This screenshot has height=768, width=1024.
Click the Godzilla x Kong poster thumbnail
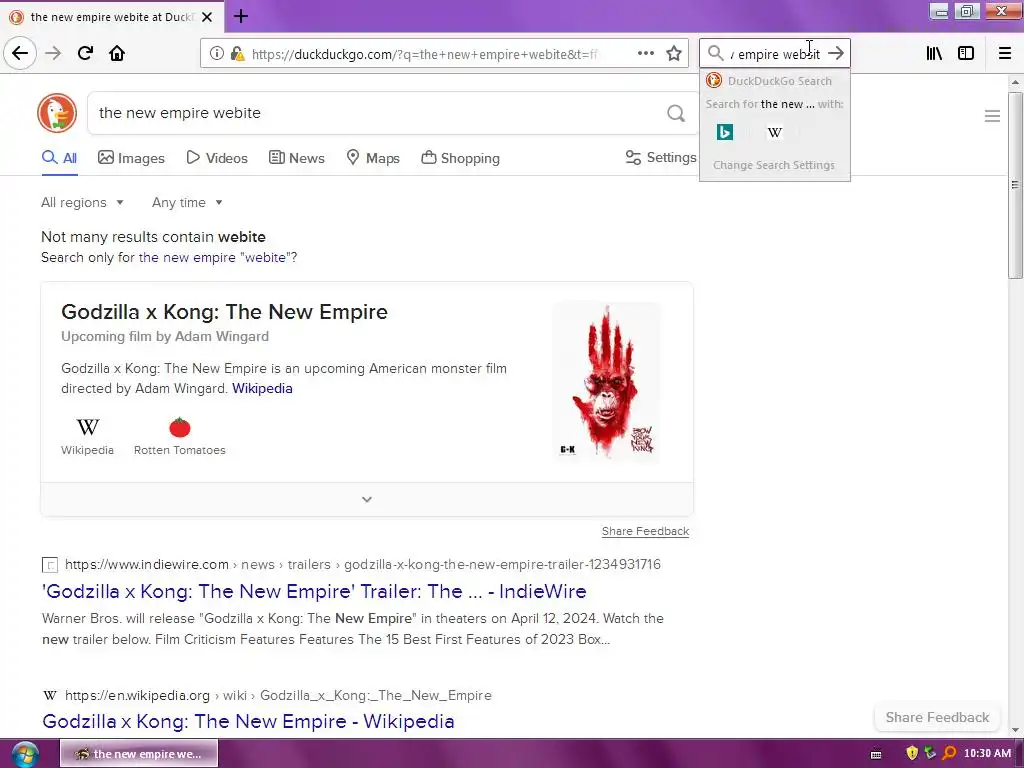pos(607,382)
